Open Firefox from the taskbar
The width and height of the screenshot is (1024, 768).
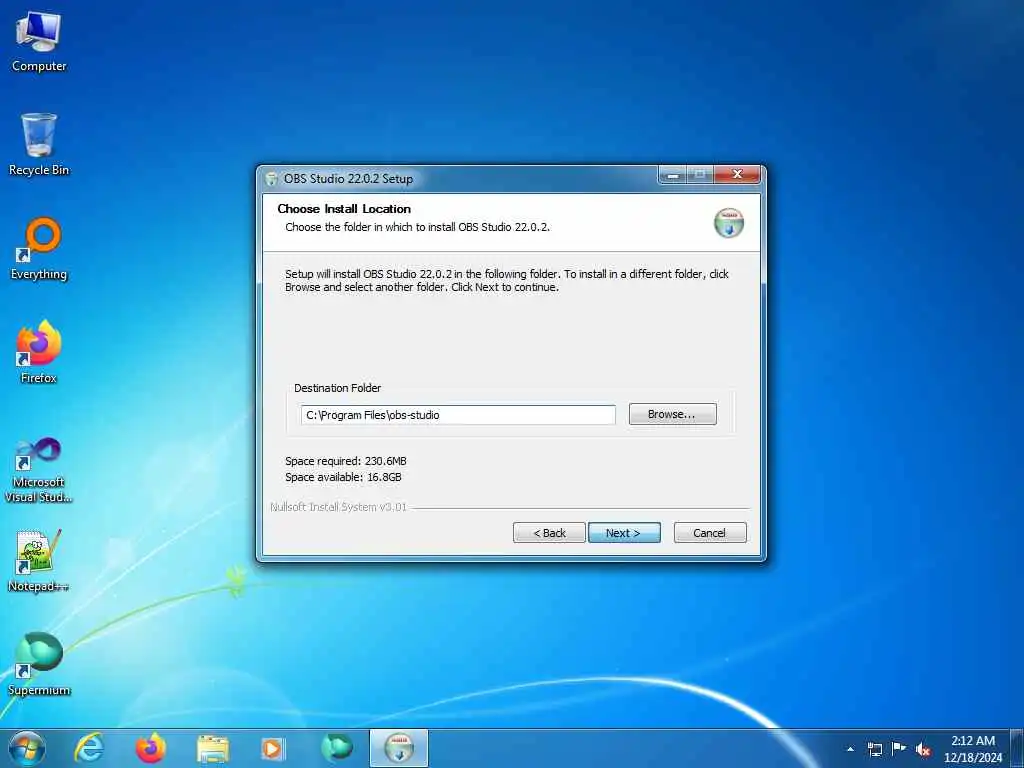(150, 748)
